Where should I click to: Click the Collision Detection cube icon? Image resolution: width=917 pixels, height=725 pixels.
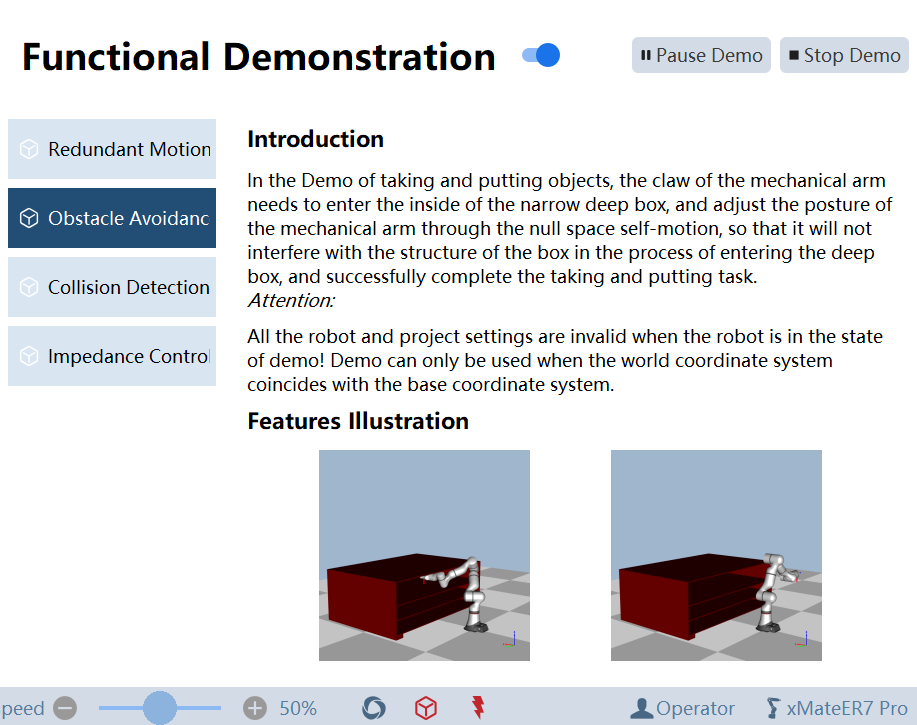click(x=29, y=287)
